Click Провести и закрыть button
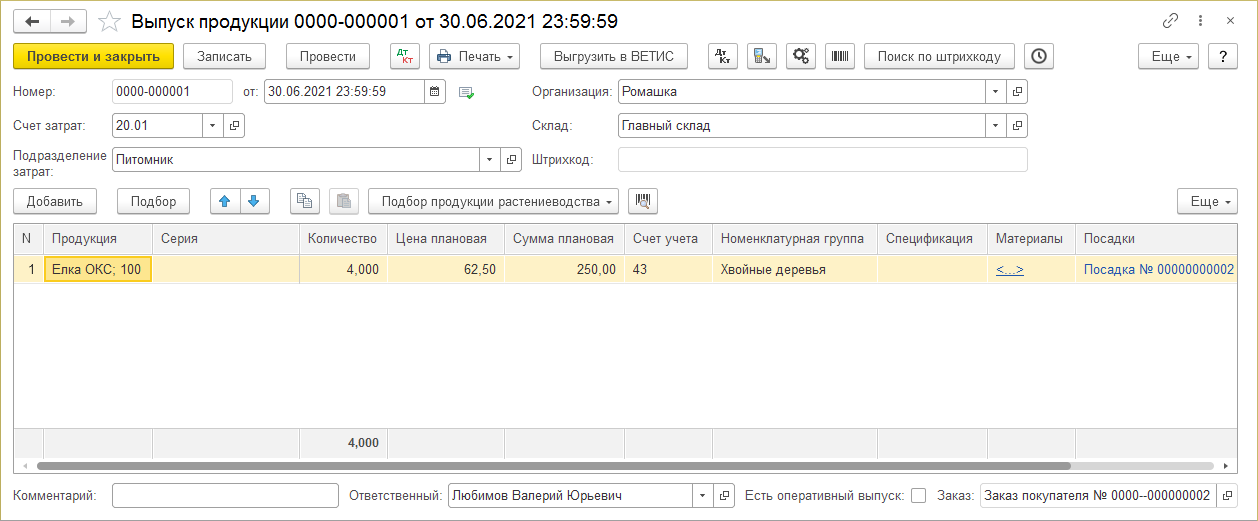 click(x=94, y=56)
